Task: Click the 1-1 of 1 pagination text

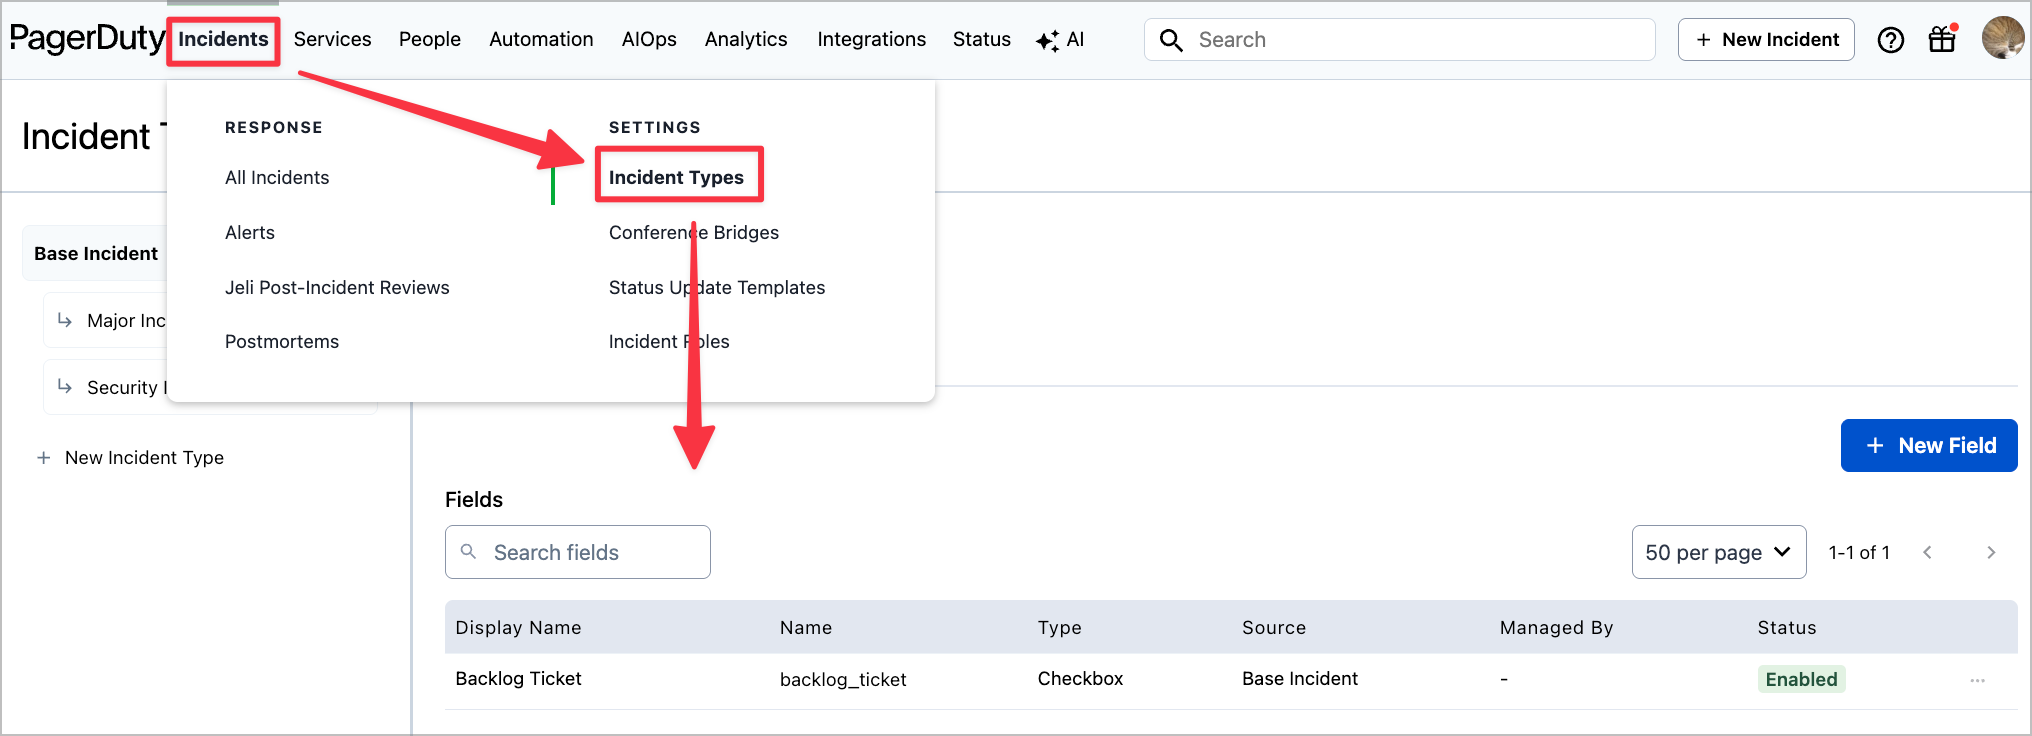Action: pyautogui.click(x=1859, y=552)
